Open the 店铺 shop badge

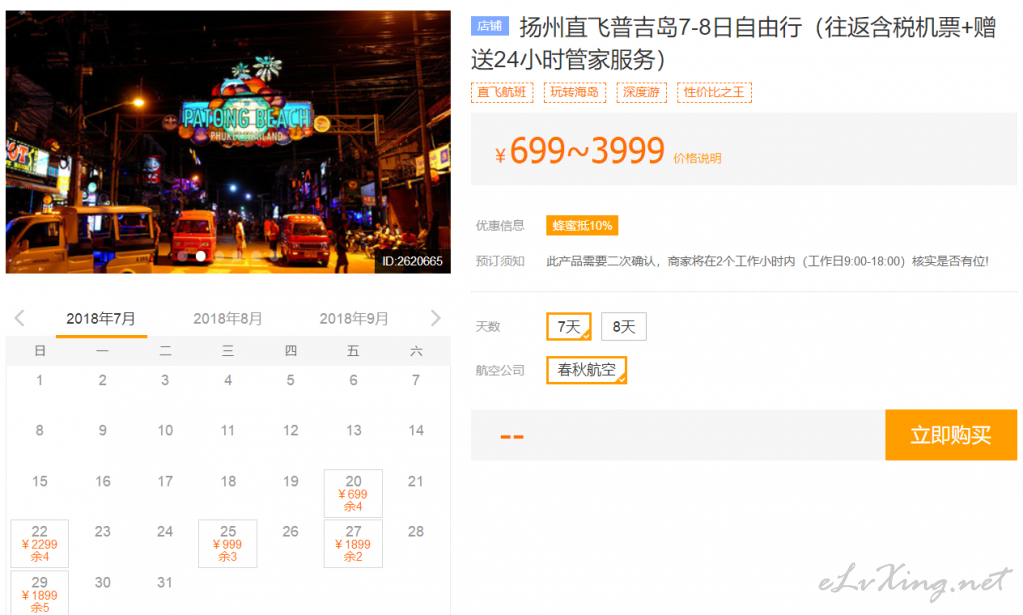[x=489, y=25]
